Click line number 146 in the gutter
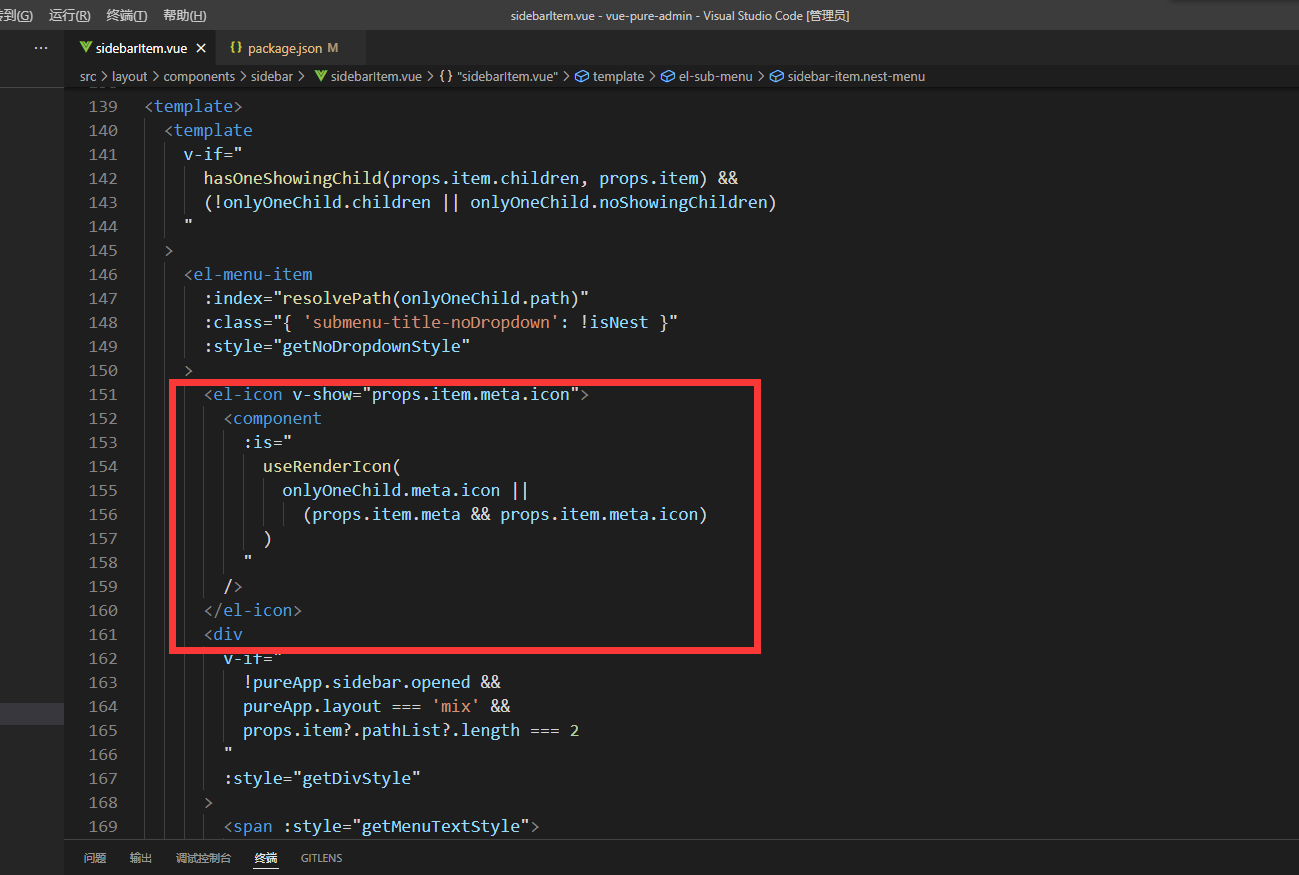Image resolution: width=1299 pixels, height=875 pixels. tap(103, 274)
